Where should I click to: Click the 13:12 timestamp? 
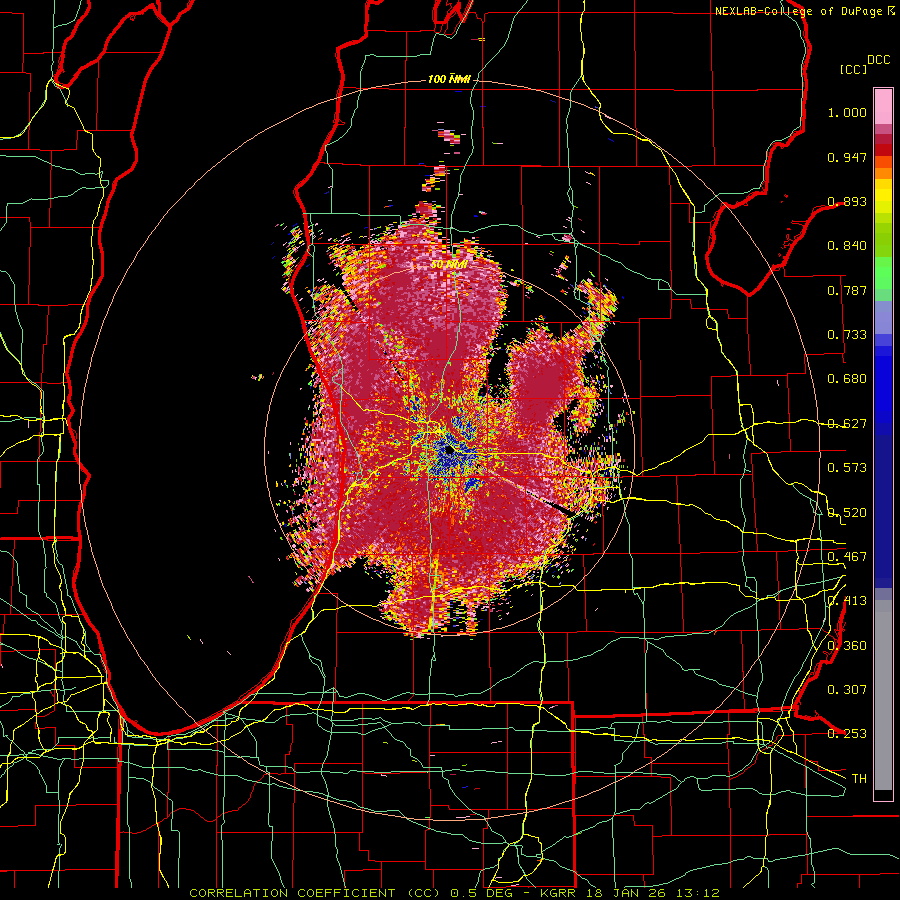(697, 893)
